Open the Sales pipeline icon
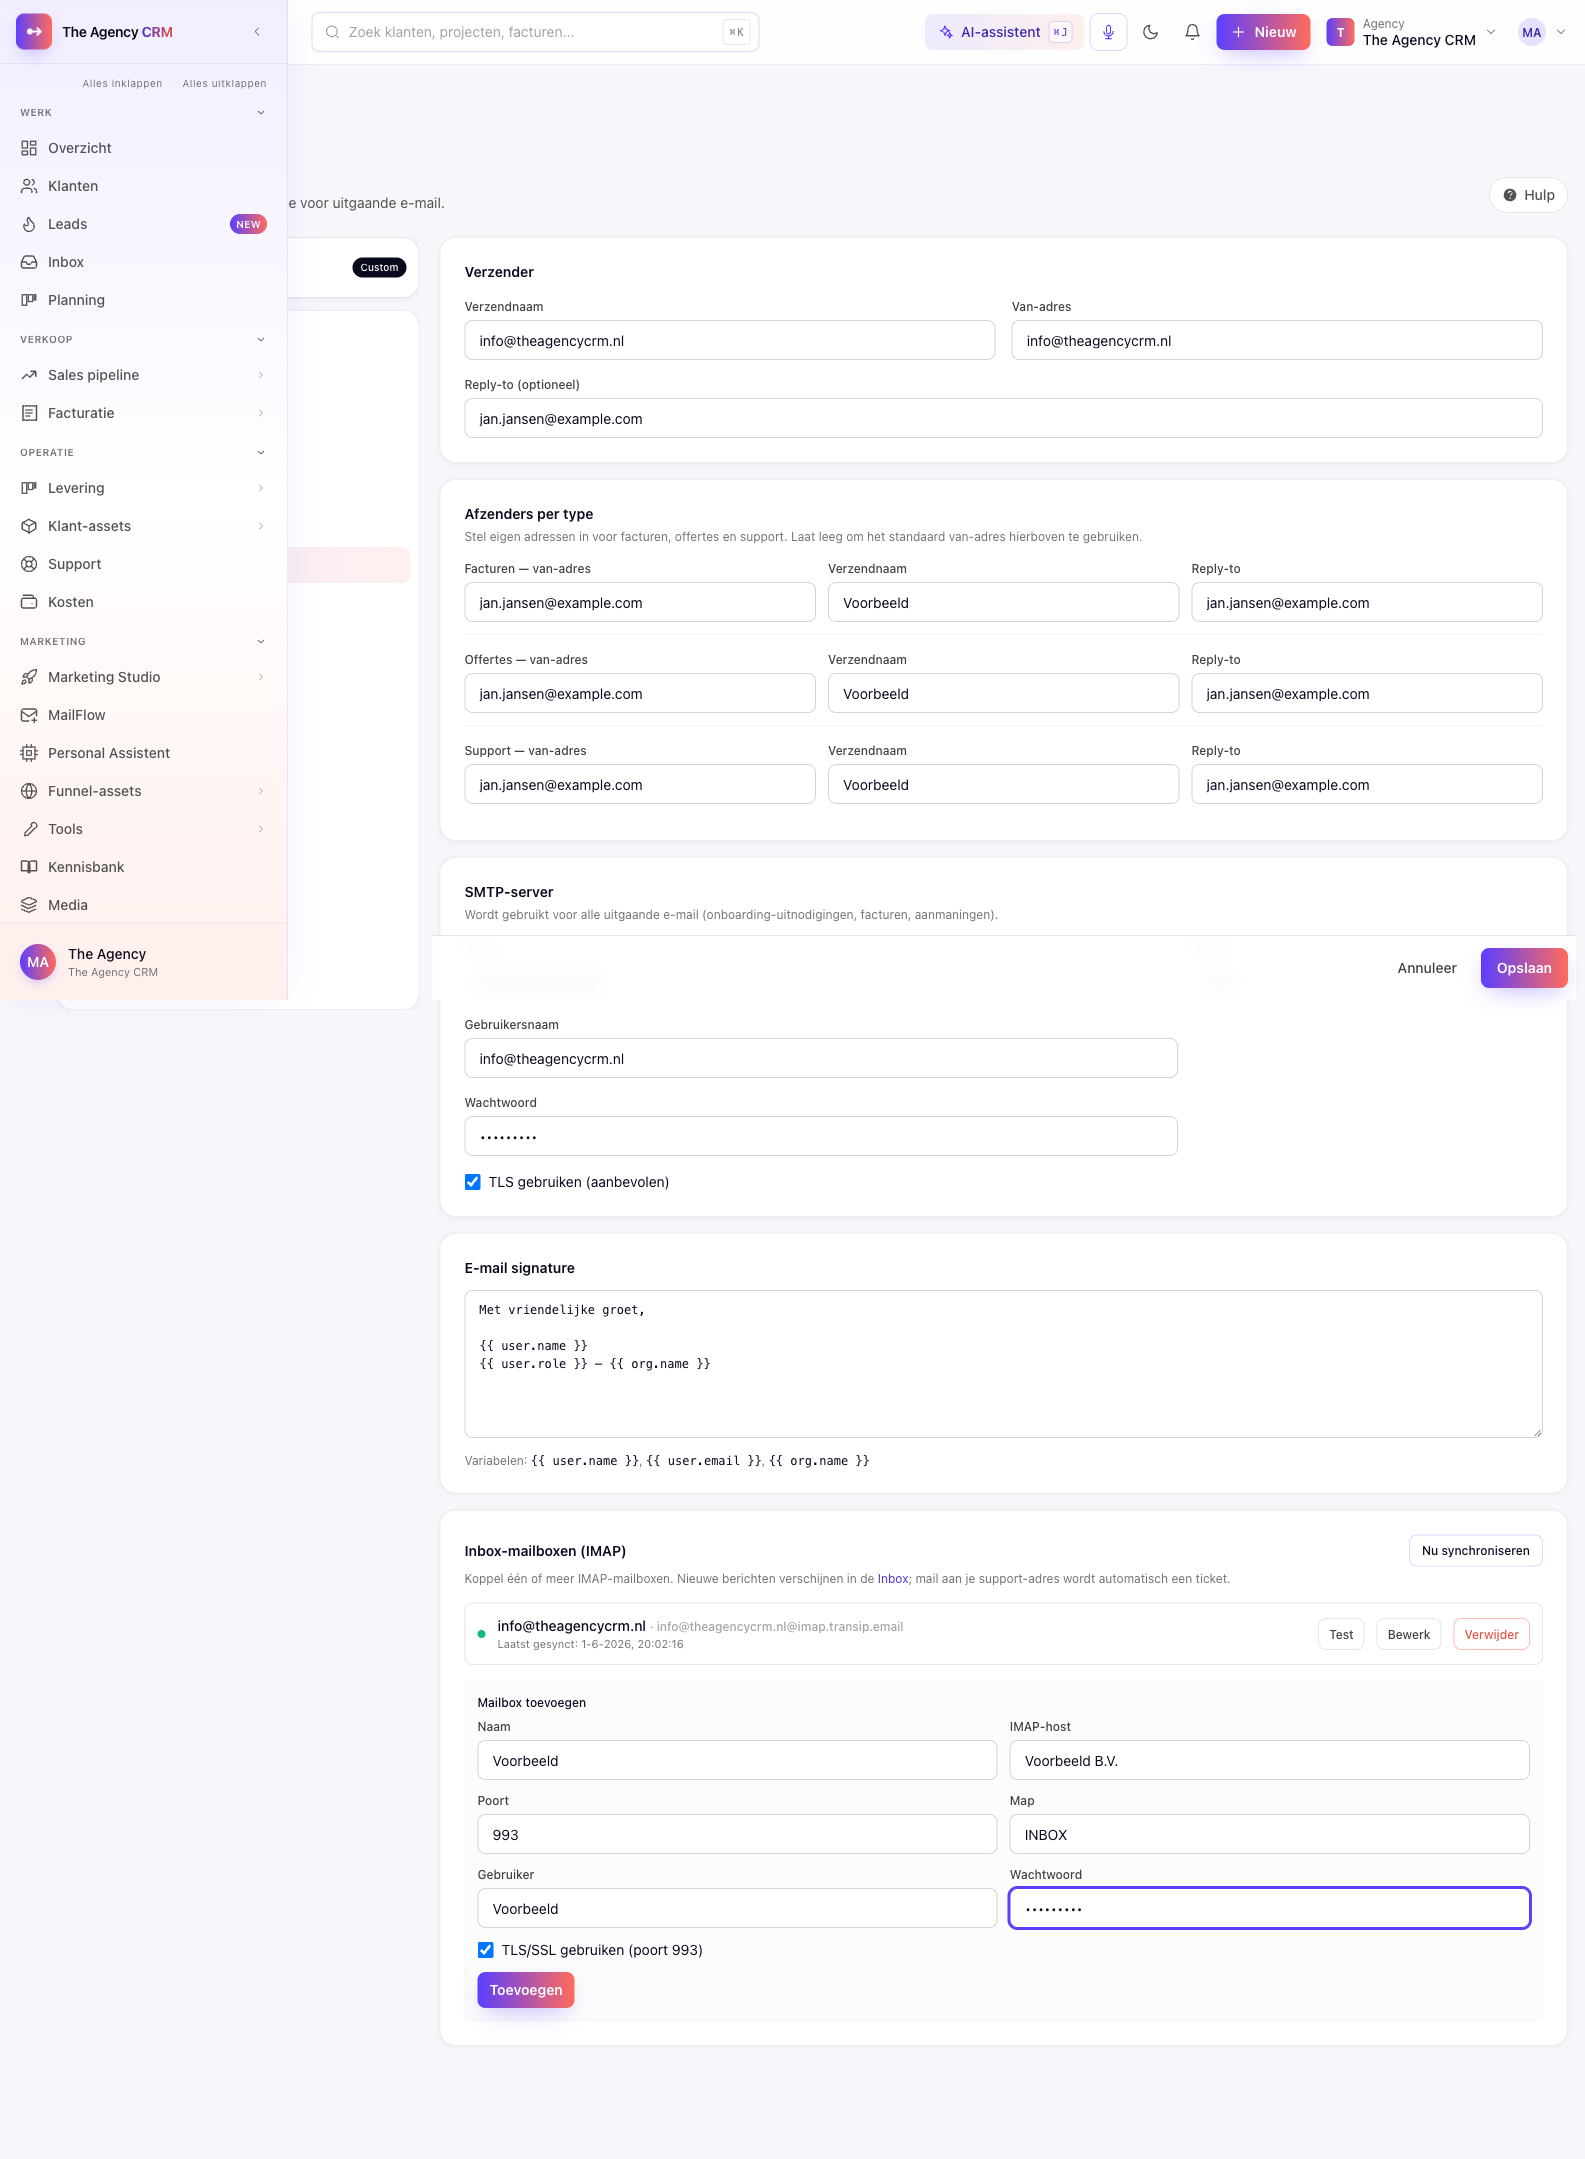1585x2159 pixels. [x=29, y=375]
